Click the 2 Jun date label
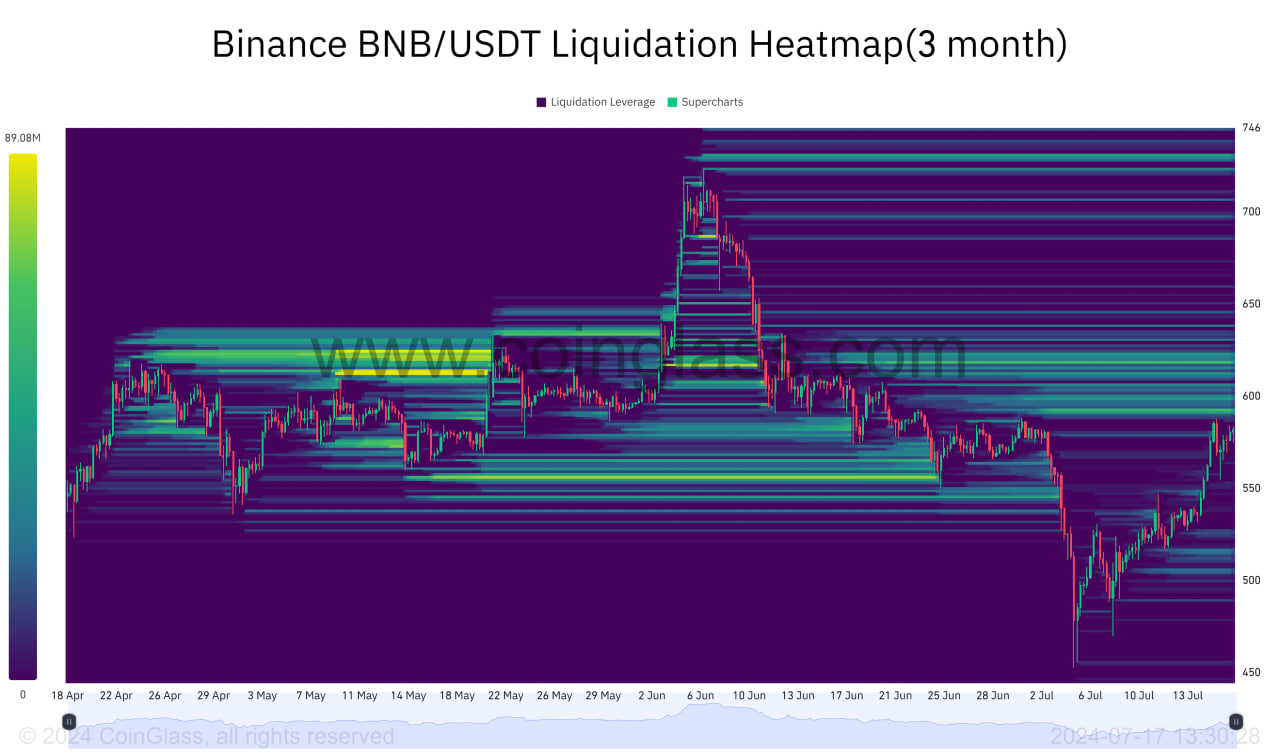 point(651,695)
